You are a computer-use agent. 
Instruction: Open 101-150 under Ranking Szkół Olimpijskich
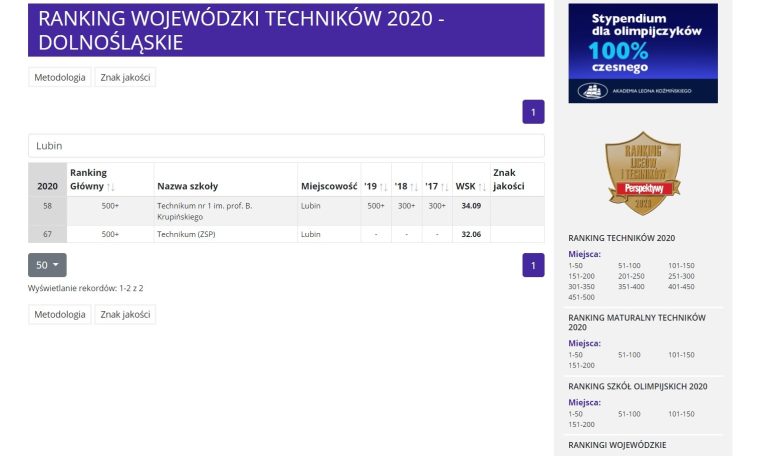pos(681,413)
